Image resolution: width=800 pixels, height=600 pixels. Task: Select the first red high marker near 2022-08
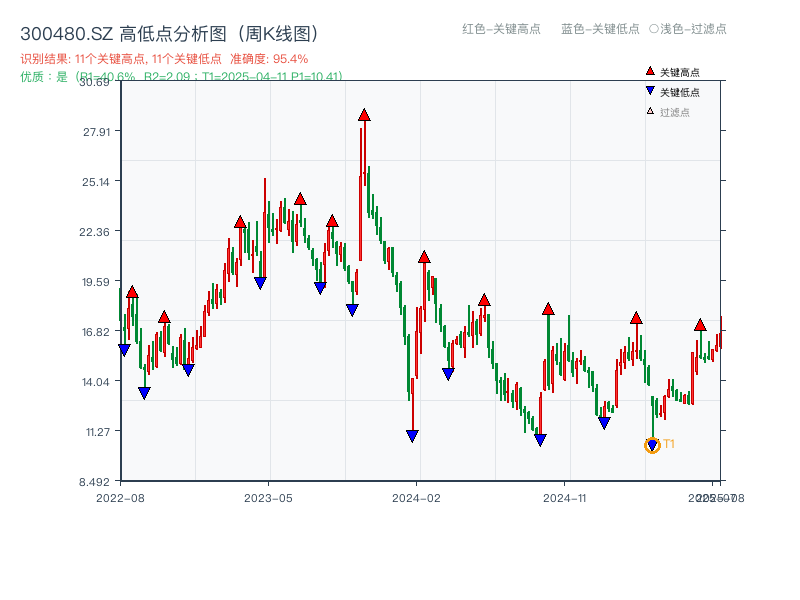click(x=130, y=292)
